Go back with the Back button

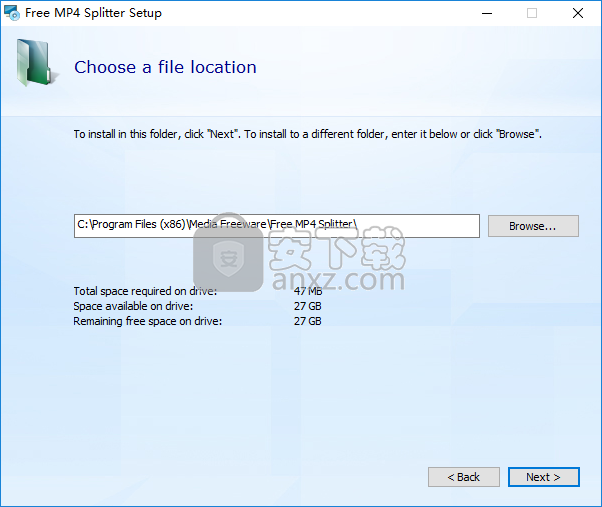tap(464, 477)
